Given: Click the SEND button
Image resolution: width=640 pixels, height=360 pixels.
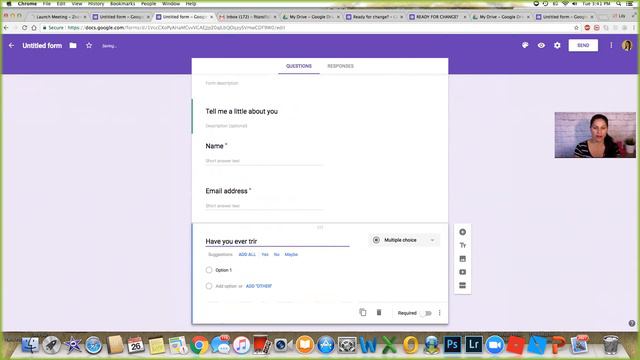Looking at the screenshot, I should point(583,45).
